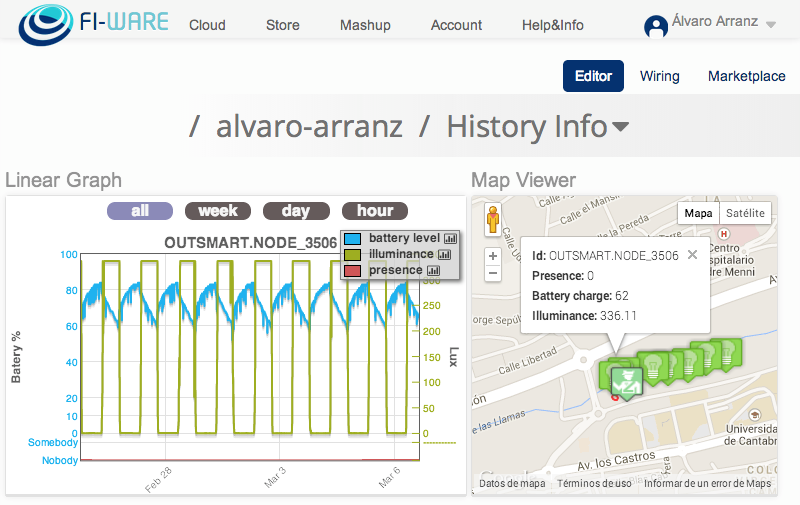Click the Nobody axis label
Image resolution: width=800 pixels, height=505 pixels.
[60, 460]
